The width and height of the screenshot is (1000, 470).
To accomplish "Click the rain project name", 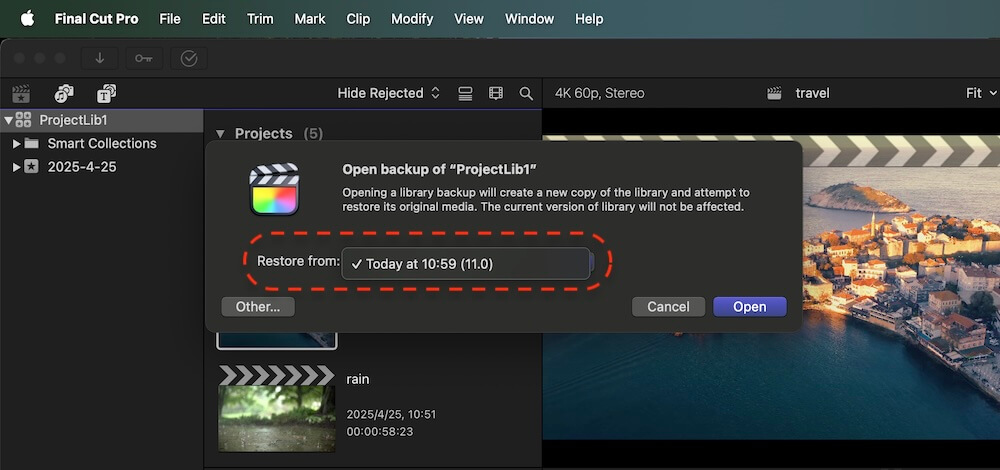I will click(x=358, y=379).
